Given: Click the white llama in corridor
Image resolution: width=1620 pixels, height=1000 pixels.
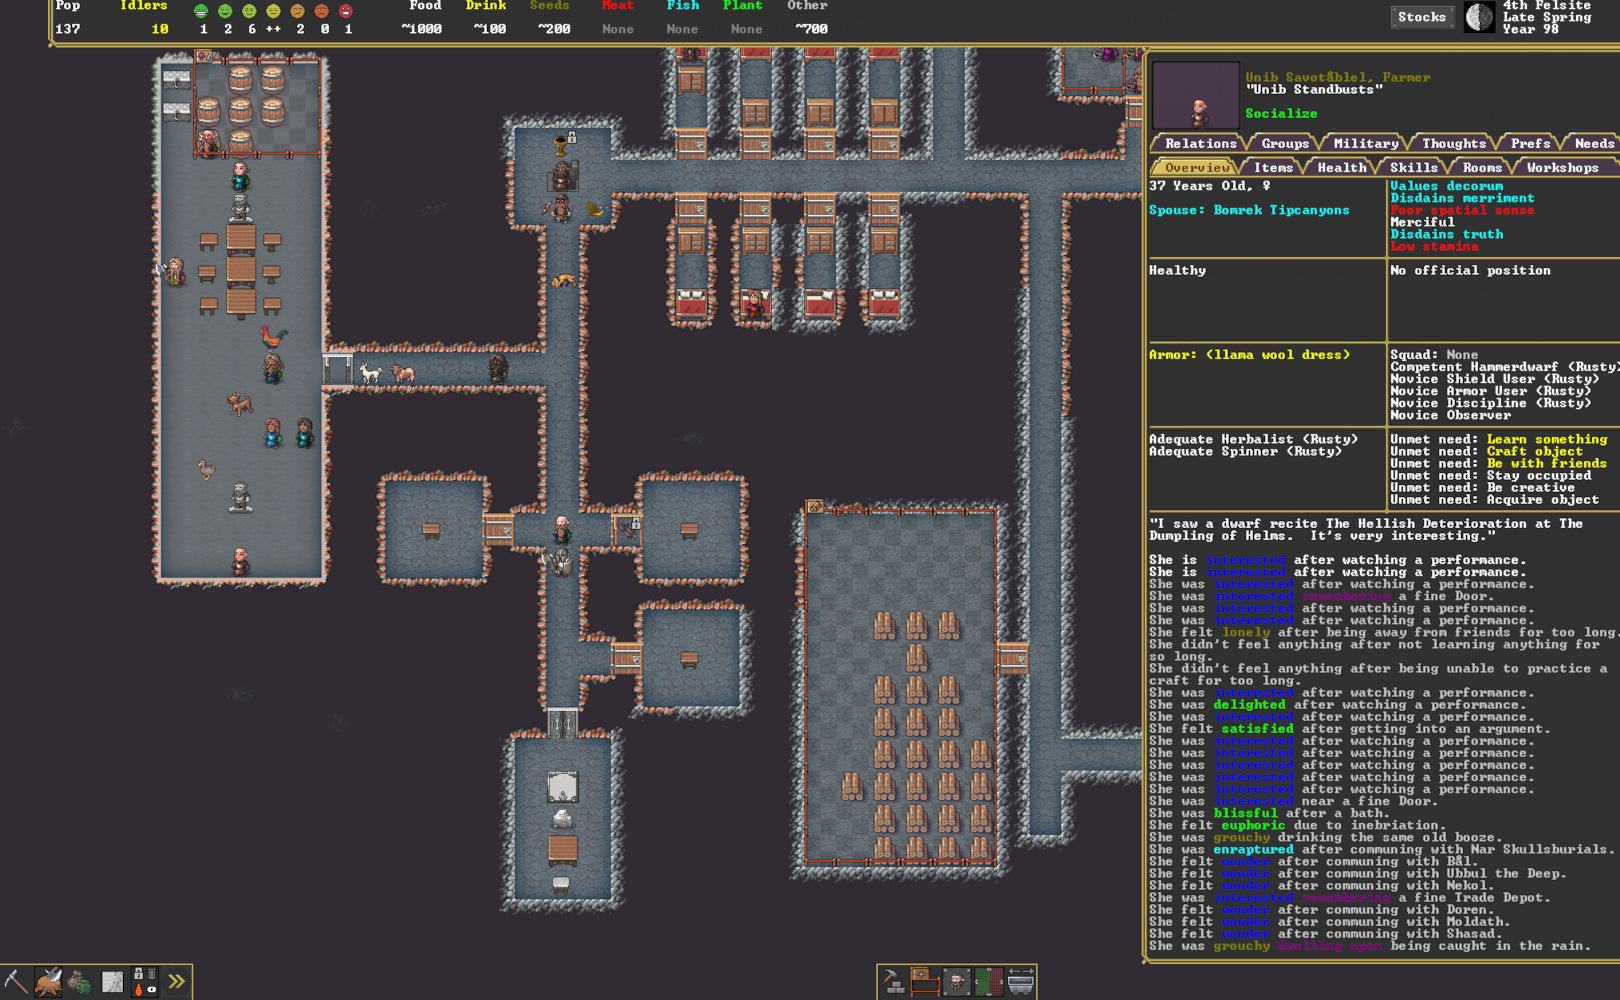Looking at the screenshot, I should [x=370, y=373].
